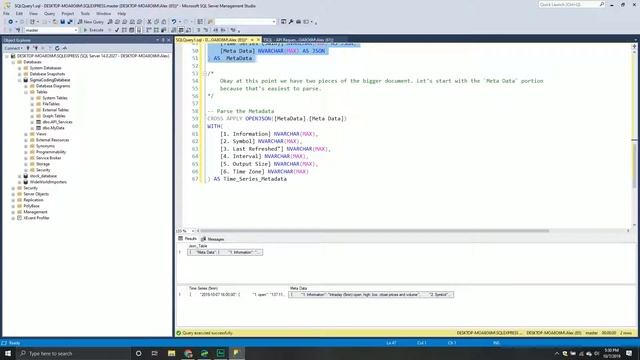Open the View menu

pos(33,13)
